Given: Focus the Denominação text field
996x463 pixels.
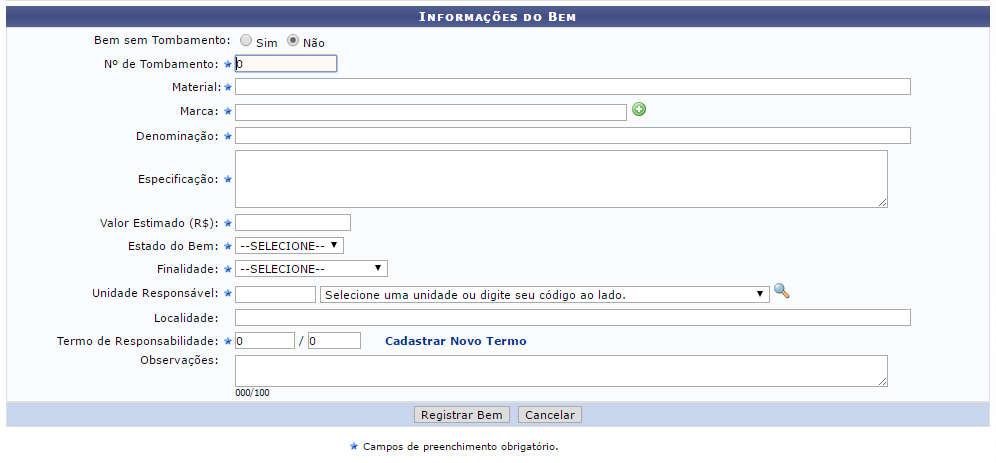Looking at the screenshot, I should [x=572, y=135].
